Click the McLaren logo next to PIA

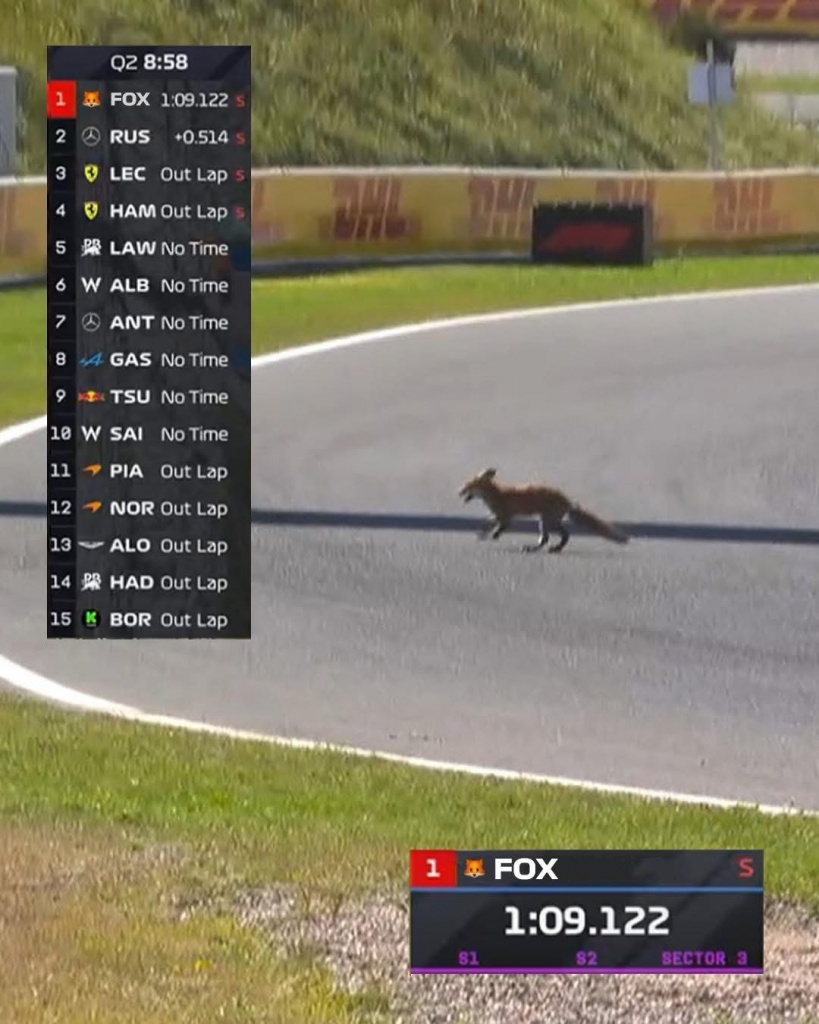[x=91, y=470]
